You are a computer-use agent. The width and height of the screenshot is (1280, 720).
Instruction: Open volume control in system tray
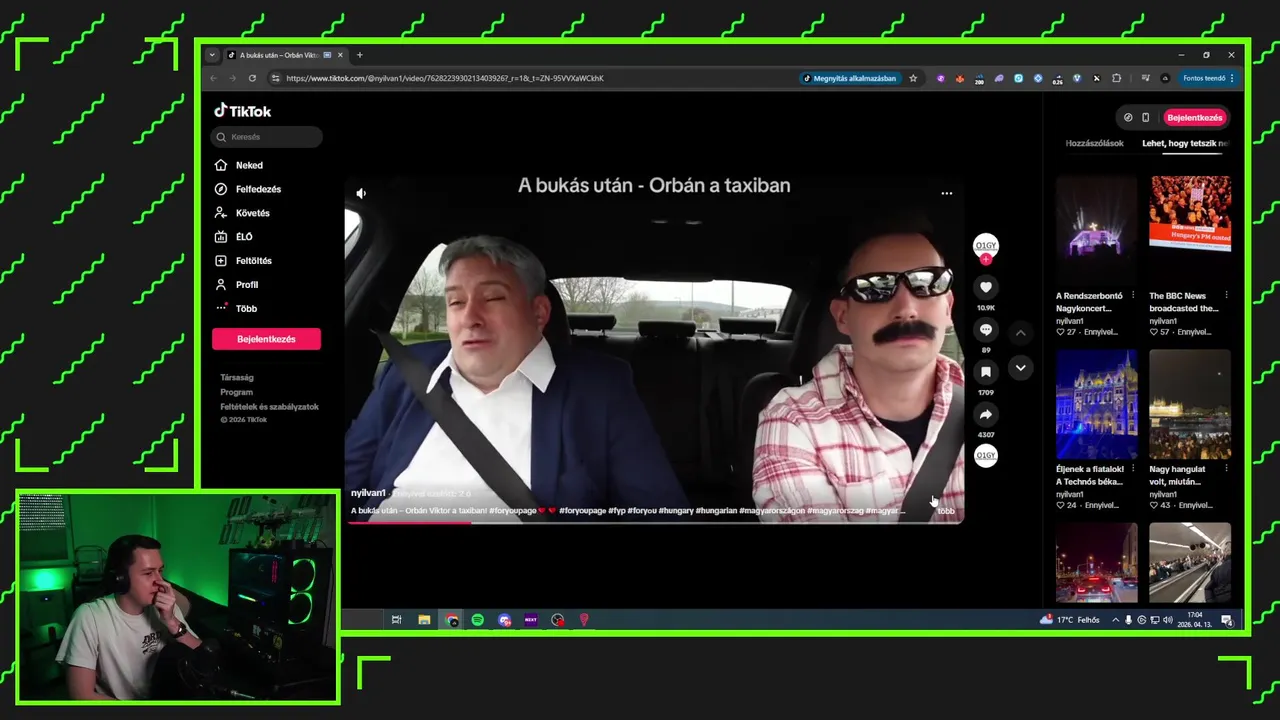(x=1168, y=620)
